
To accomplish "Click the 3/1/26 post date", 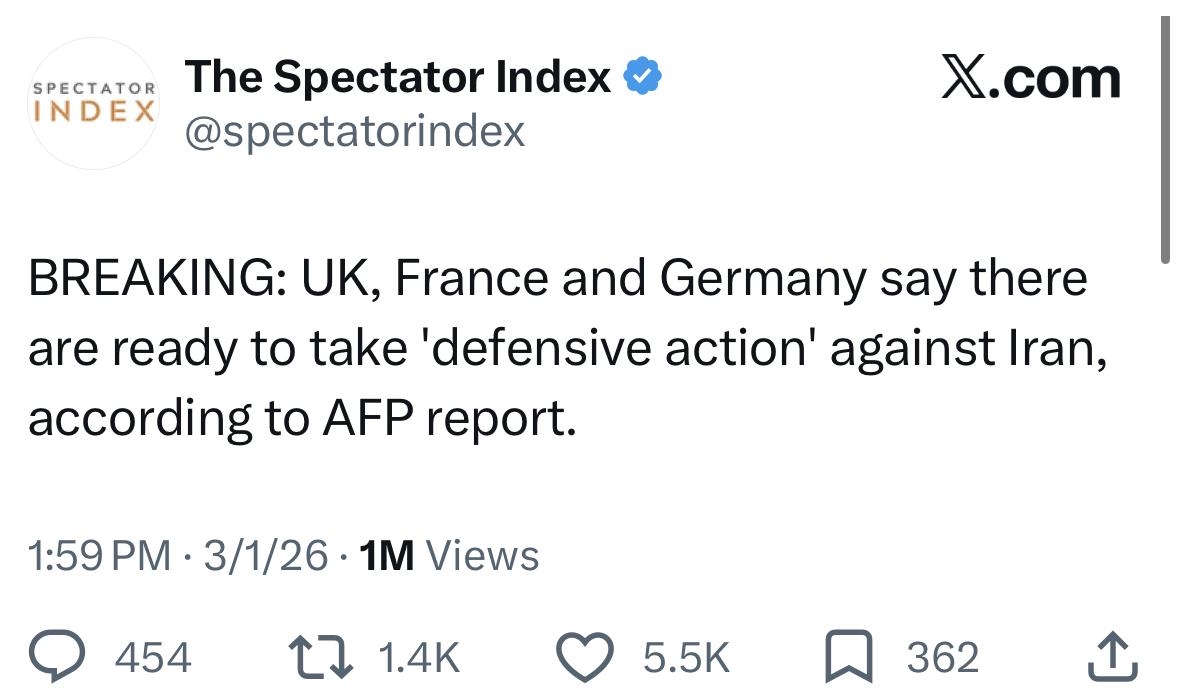I will pos(265,555).
